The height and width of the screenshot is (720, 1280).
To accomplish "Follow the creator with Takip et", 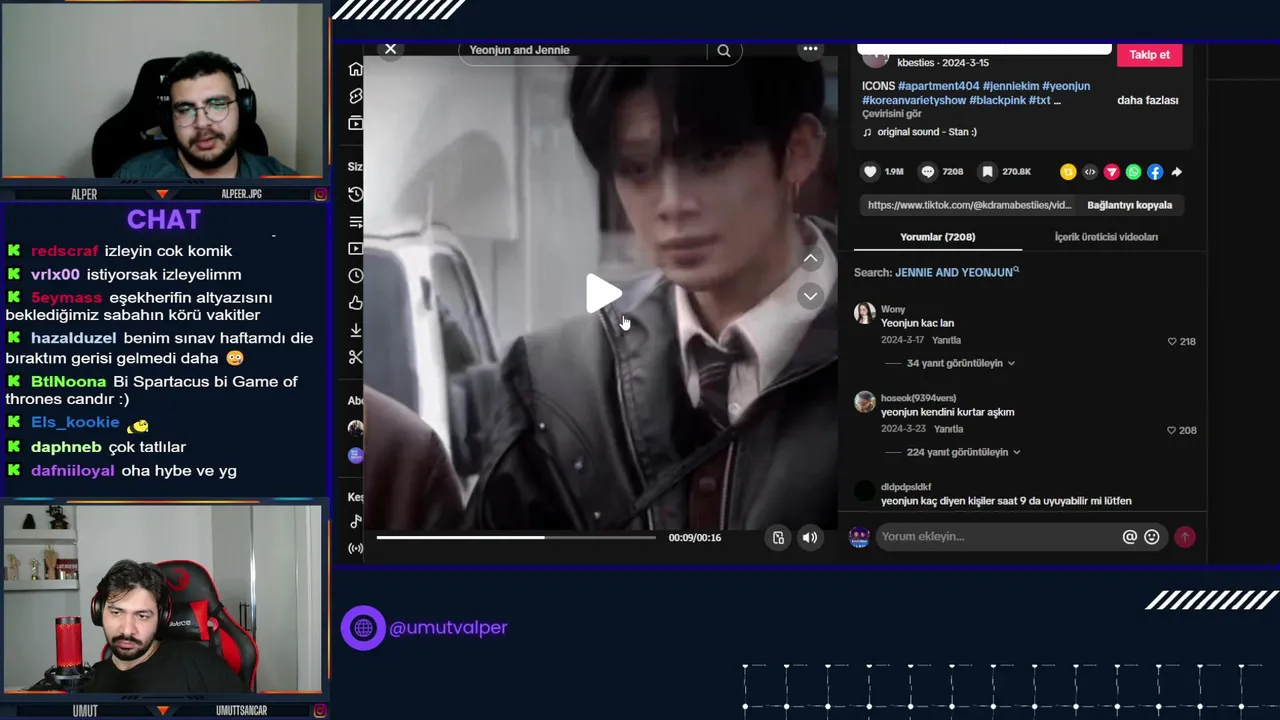I will 1149,55.
